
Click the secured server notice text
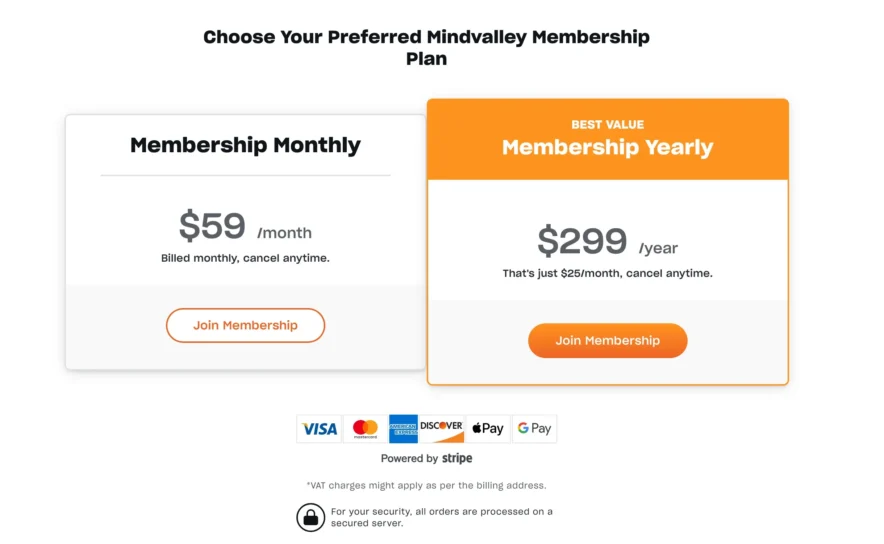tap(441, 517)
